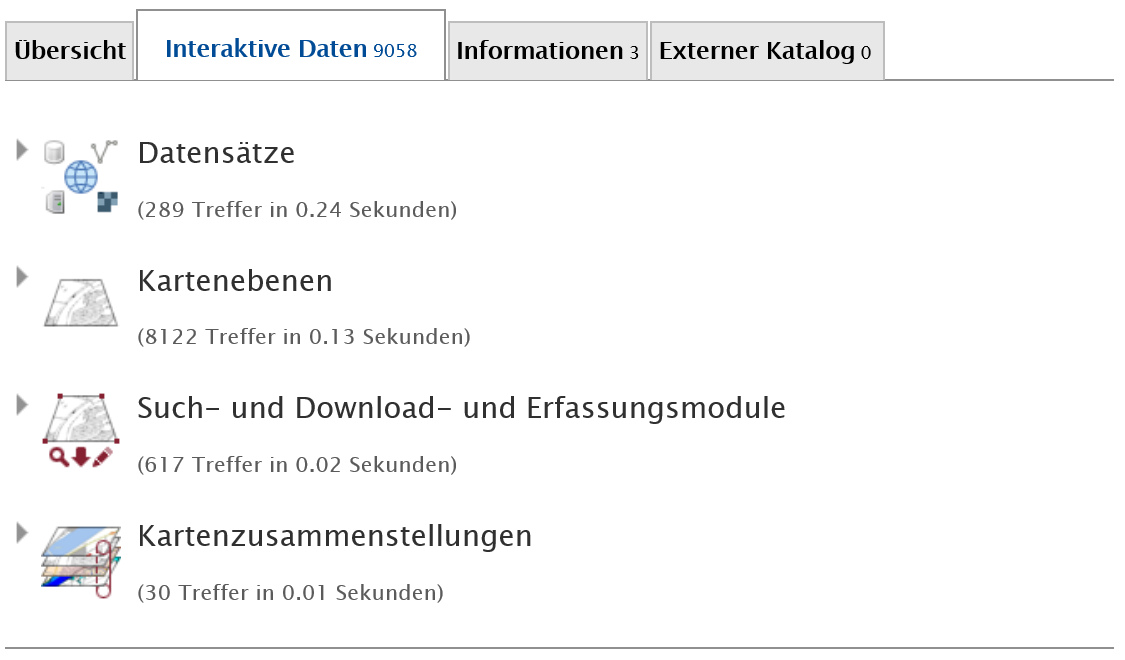
Task: Expand the Such- und Download- und Erfassungsmodule arrow
Action: click(22, 405)
